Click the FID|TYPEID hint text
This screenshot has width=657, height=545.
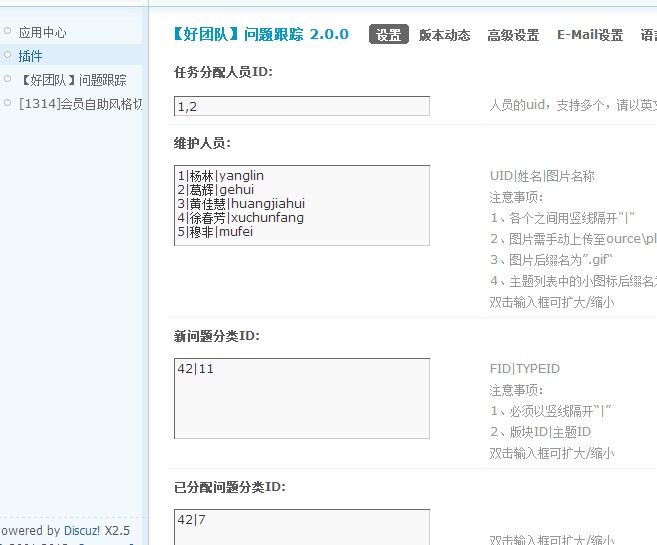525,369
